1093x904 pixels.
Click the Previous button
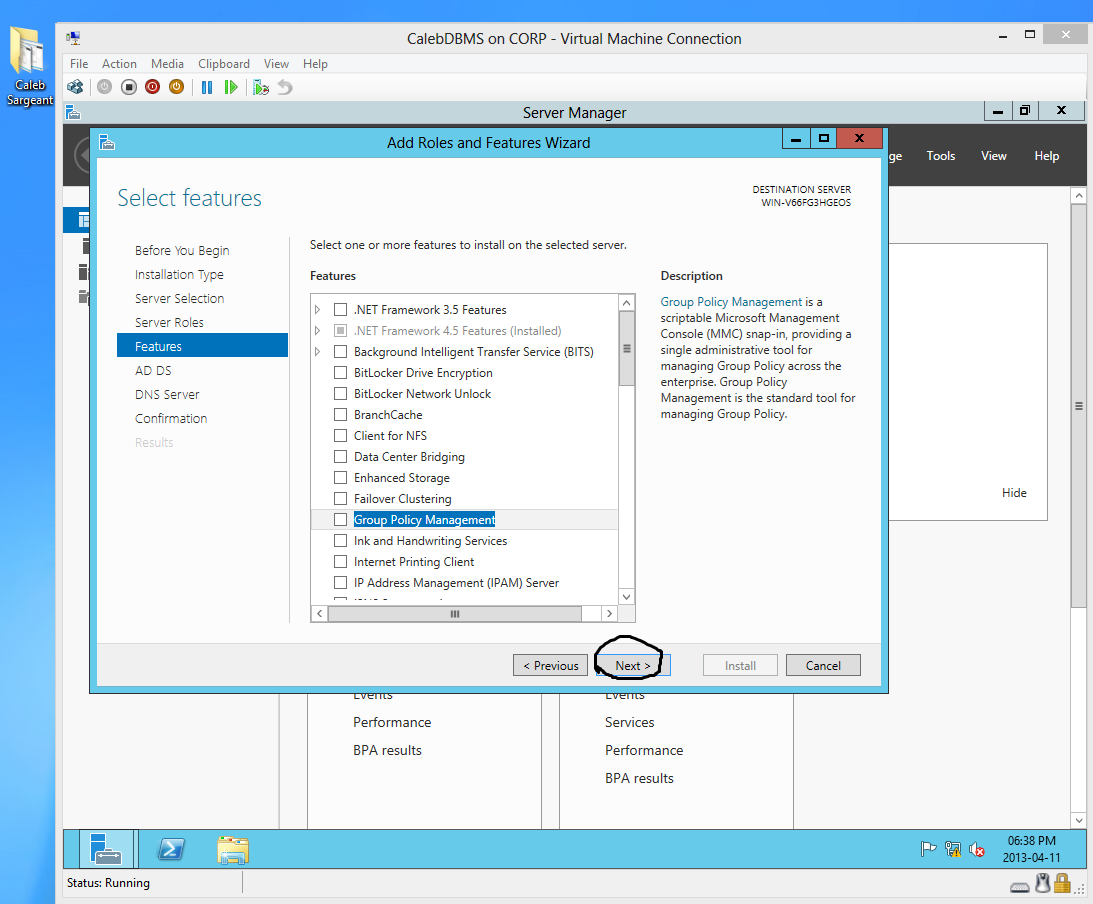pos(550,666)
